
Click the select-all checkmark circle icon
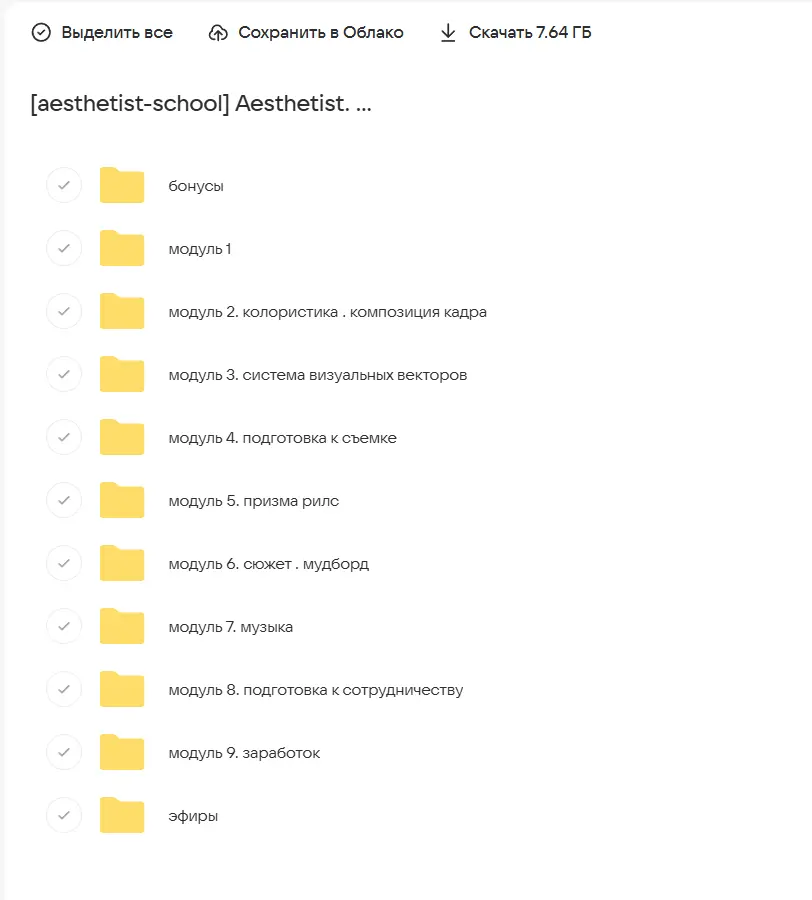point(41,33)
